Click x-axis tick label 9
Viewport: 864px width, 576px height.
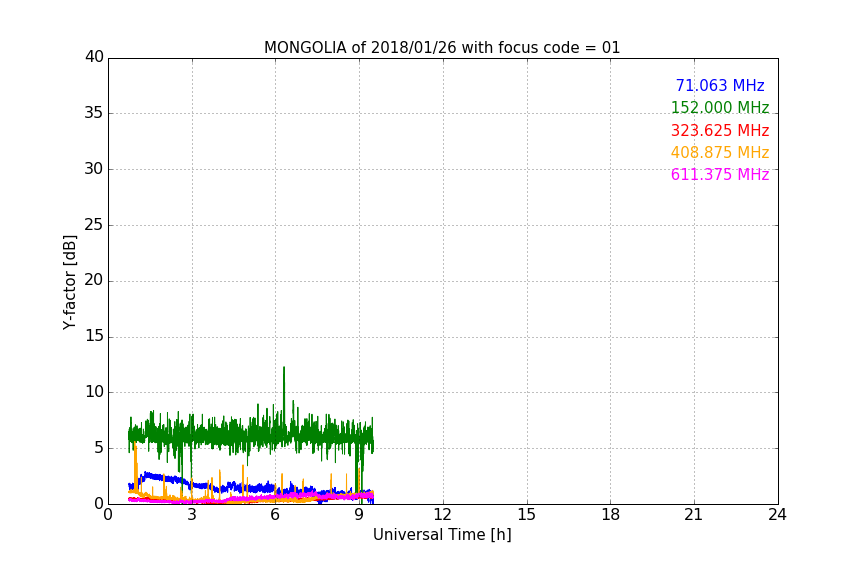click(x=359, y=515)
